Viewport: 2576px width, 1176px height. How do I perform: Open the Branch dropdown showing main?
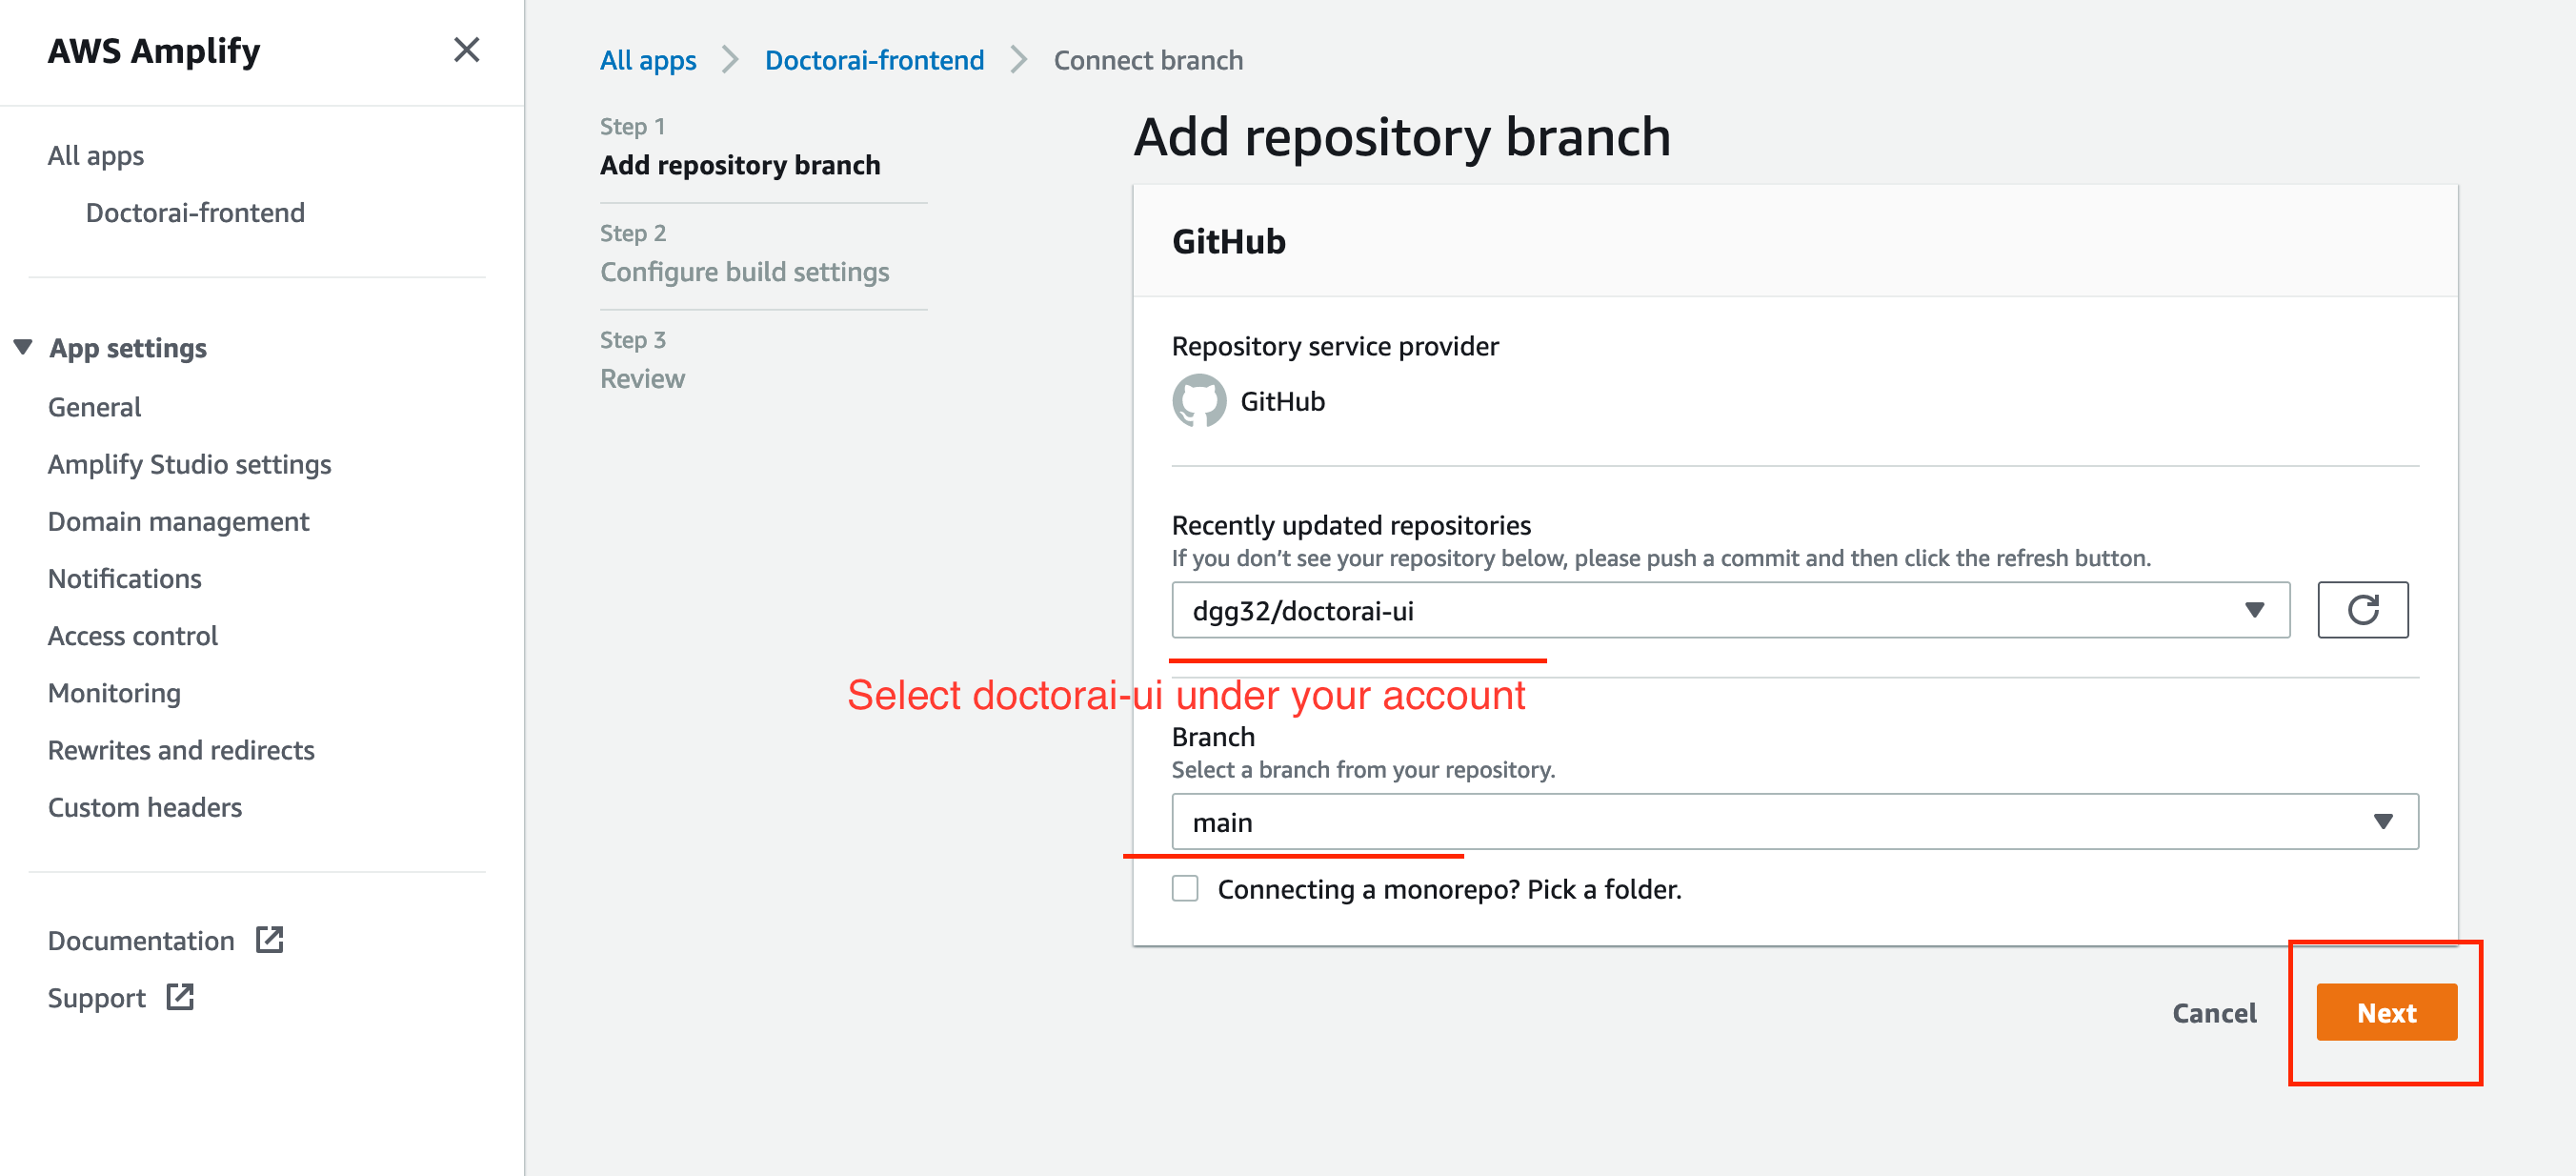pyautogui.click(x=1795, y=822)
